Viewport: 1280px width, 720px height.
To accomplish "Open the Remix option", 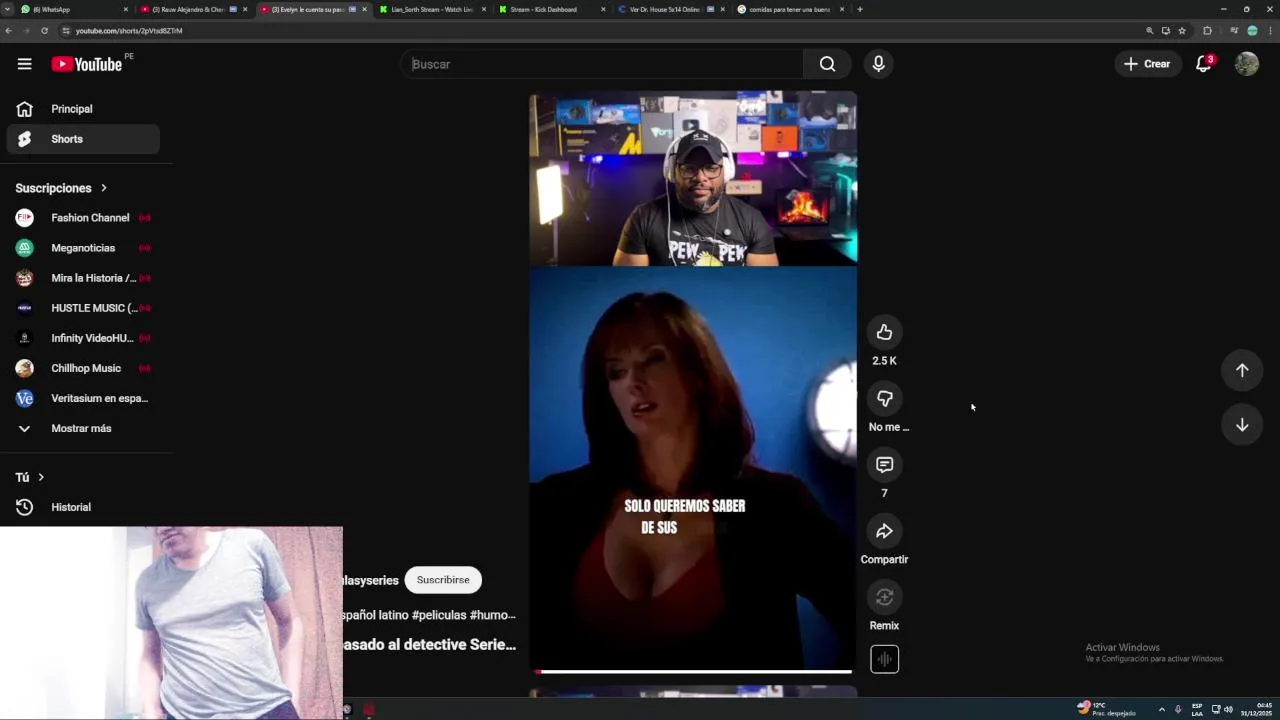I will point(884,597).
